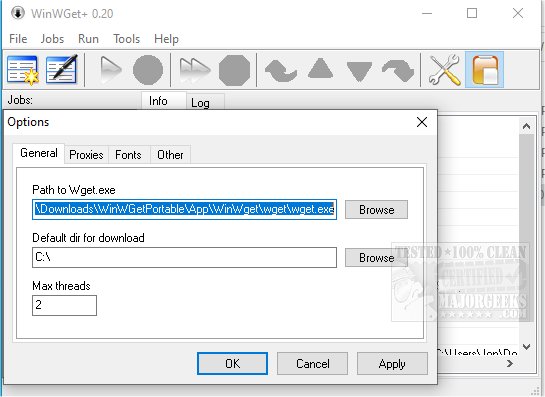The height and width of the screenshot is (397, 545).
Task: Apply the option changes
Action: [392, 364]
